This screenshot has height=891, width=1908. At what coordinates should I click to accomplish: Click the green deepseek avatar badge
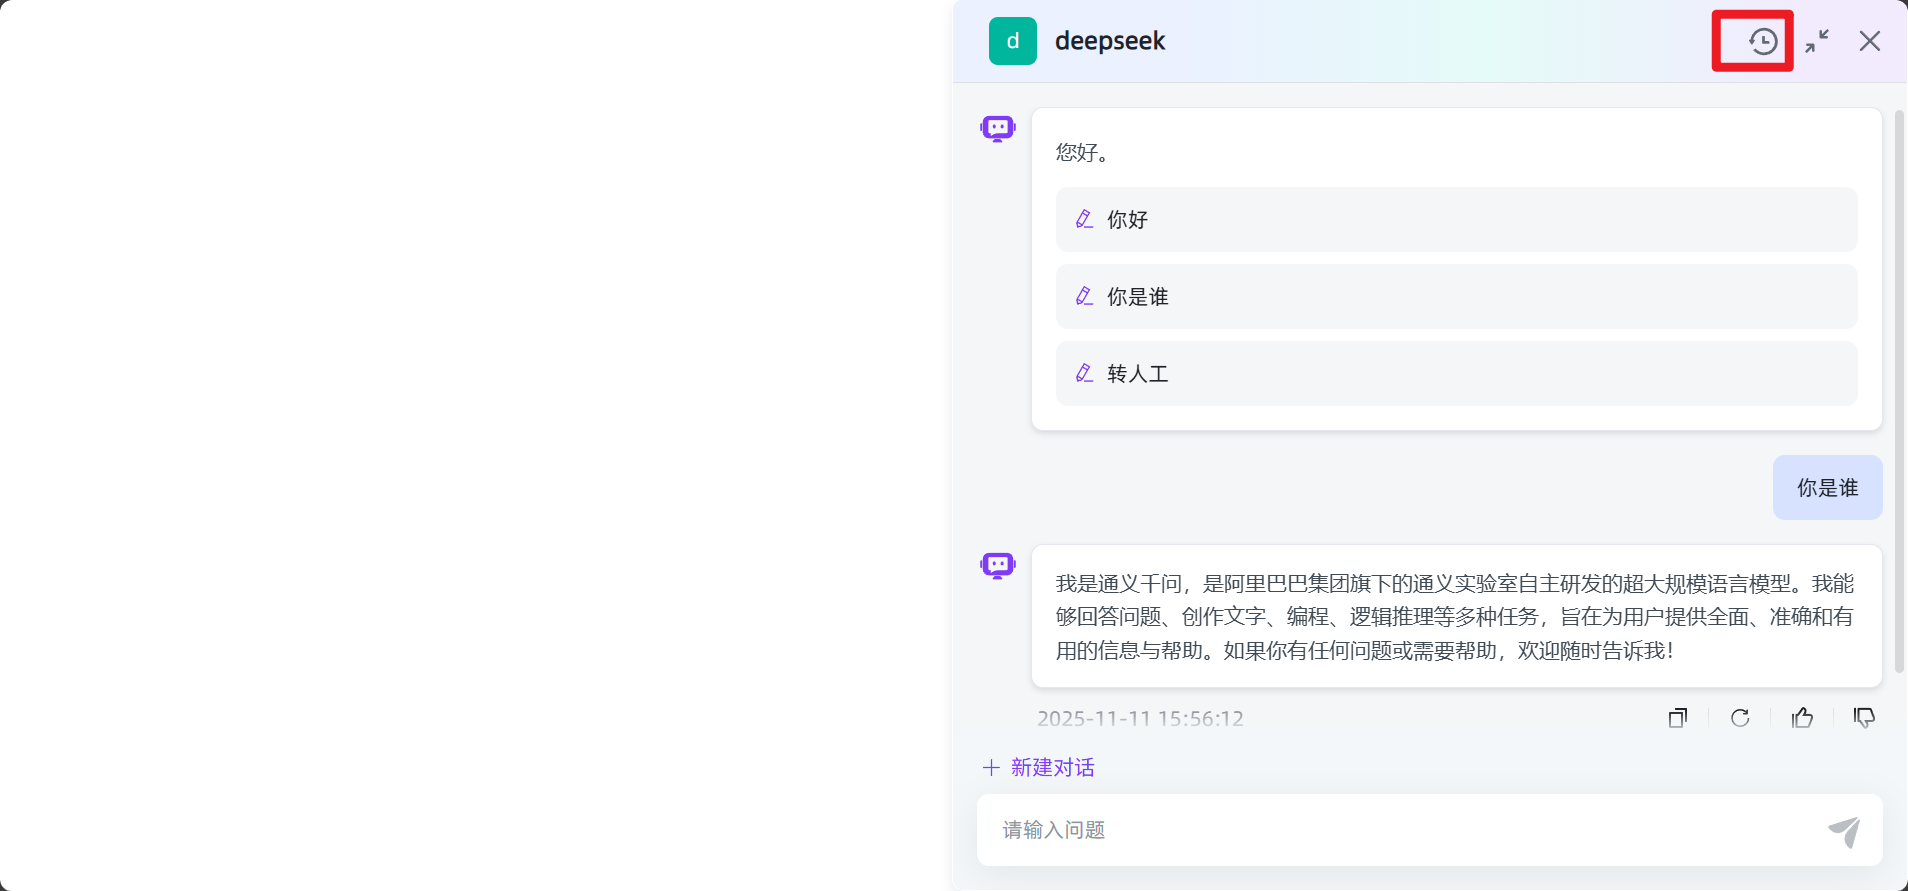1012,41
